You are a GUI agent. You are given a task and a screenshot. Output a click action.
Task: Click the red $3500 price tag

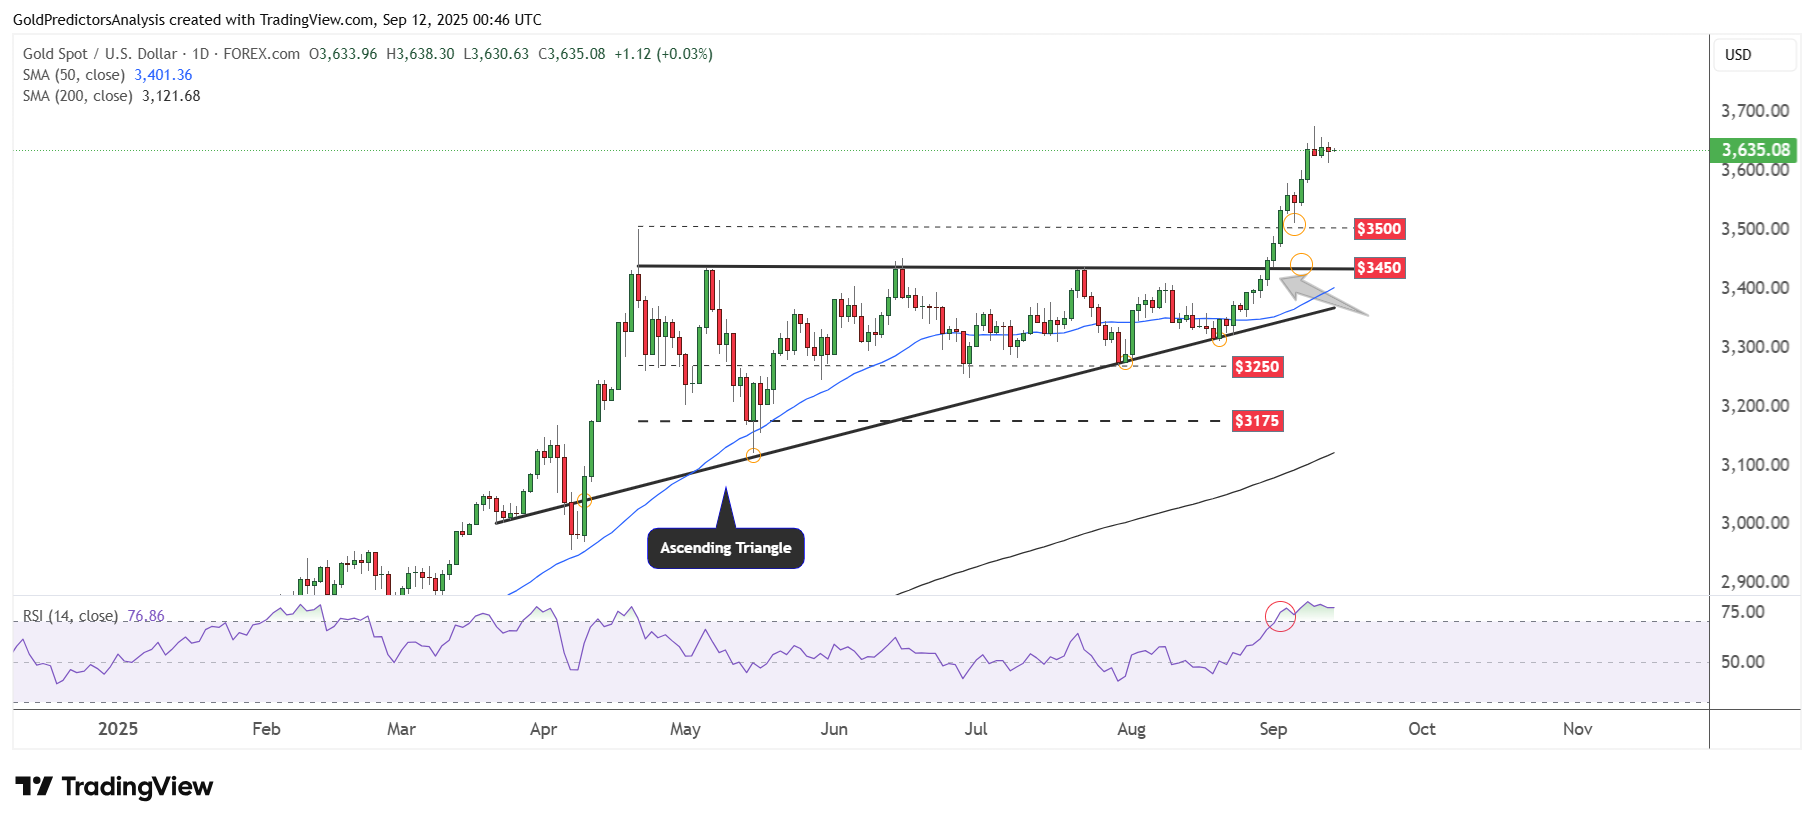[x=1379, y=229]
